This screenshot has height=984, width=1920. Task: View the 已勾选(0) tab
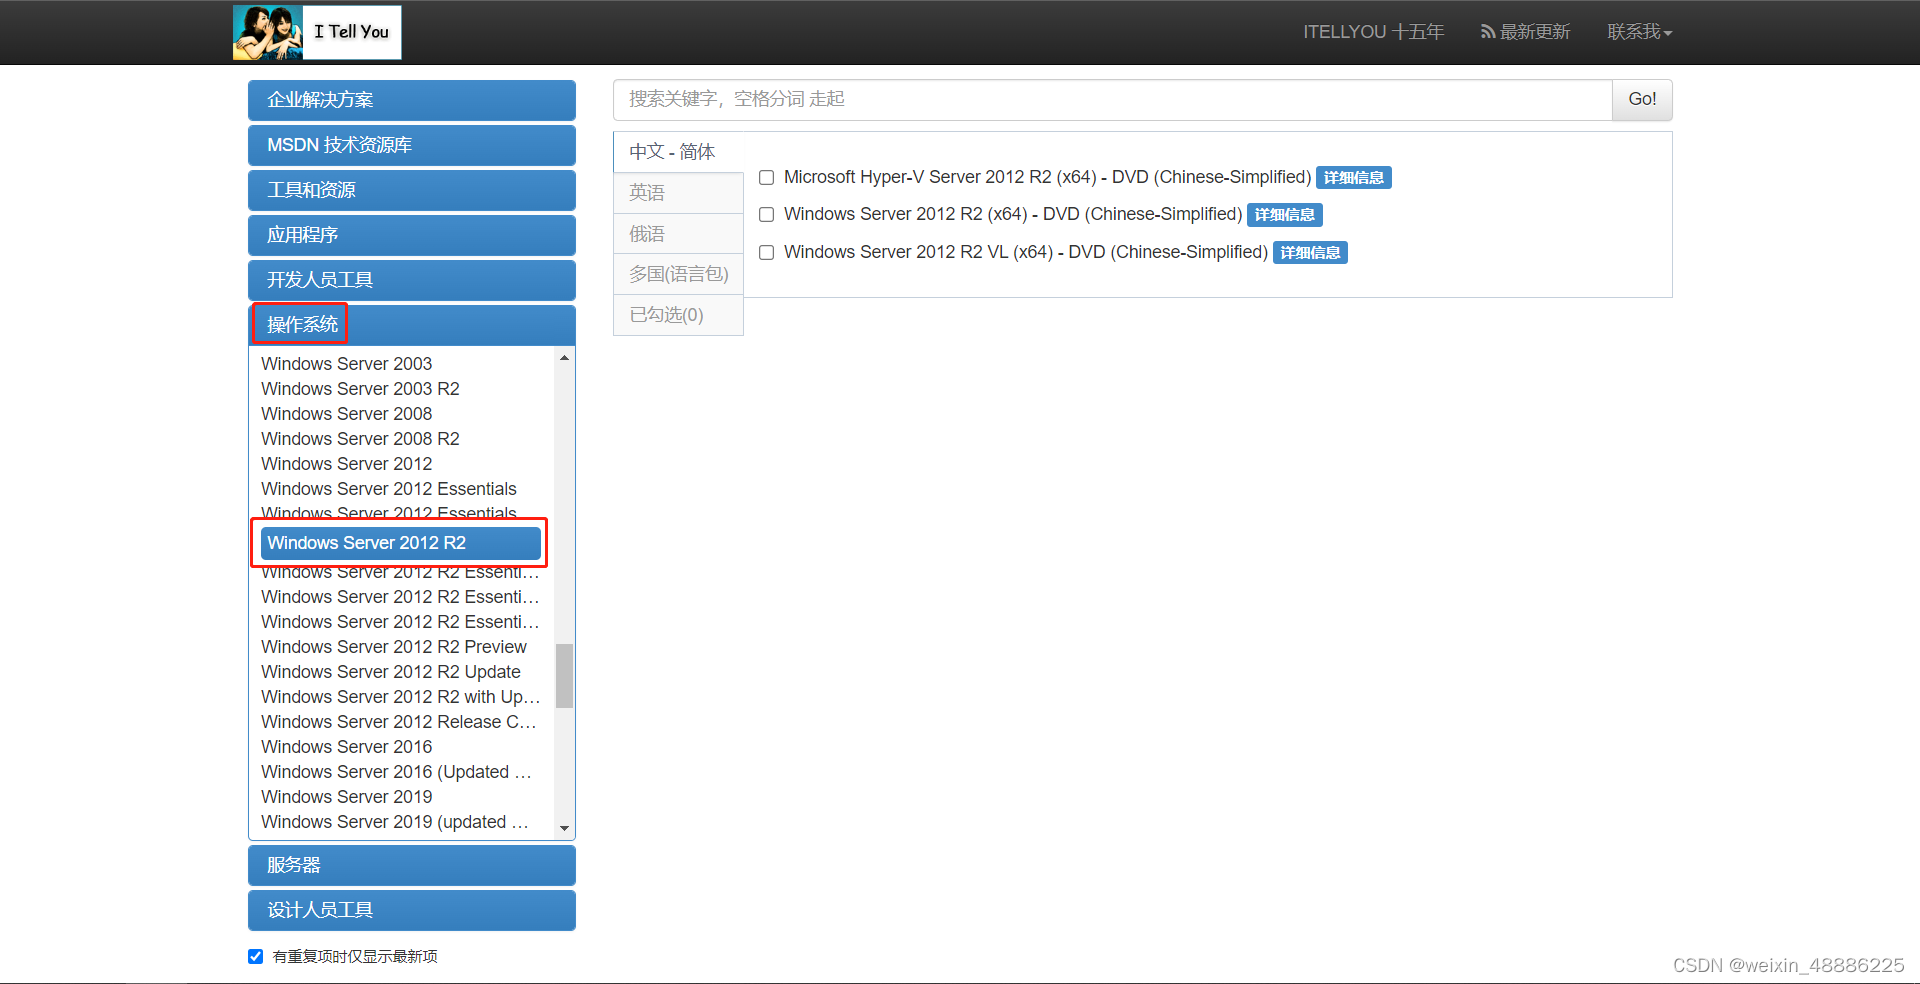pos(678,314)
